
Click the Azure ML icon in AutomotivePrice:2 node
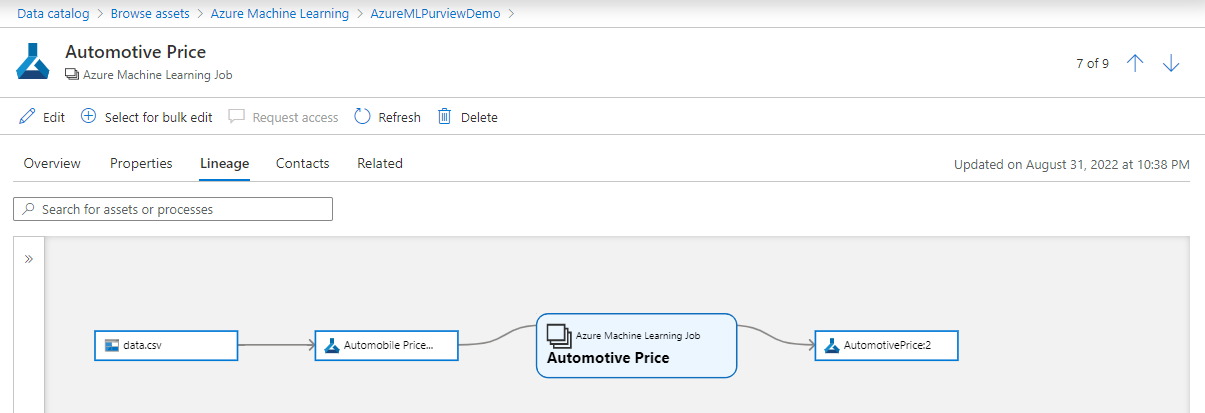click(831, 346)
